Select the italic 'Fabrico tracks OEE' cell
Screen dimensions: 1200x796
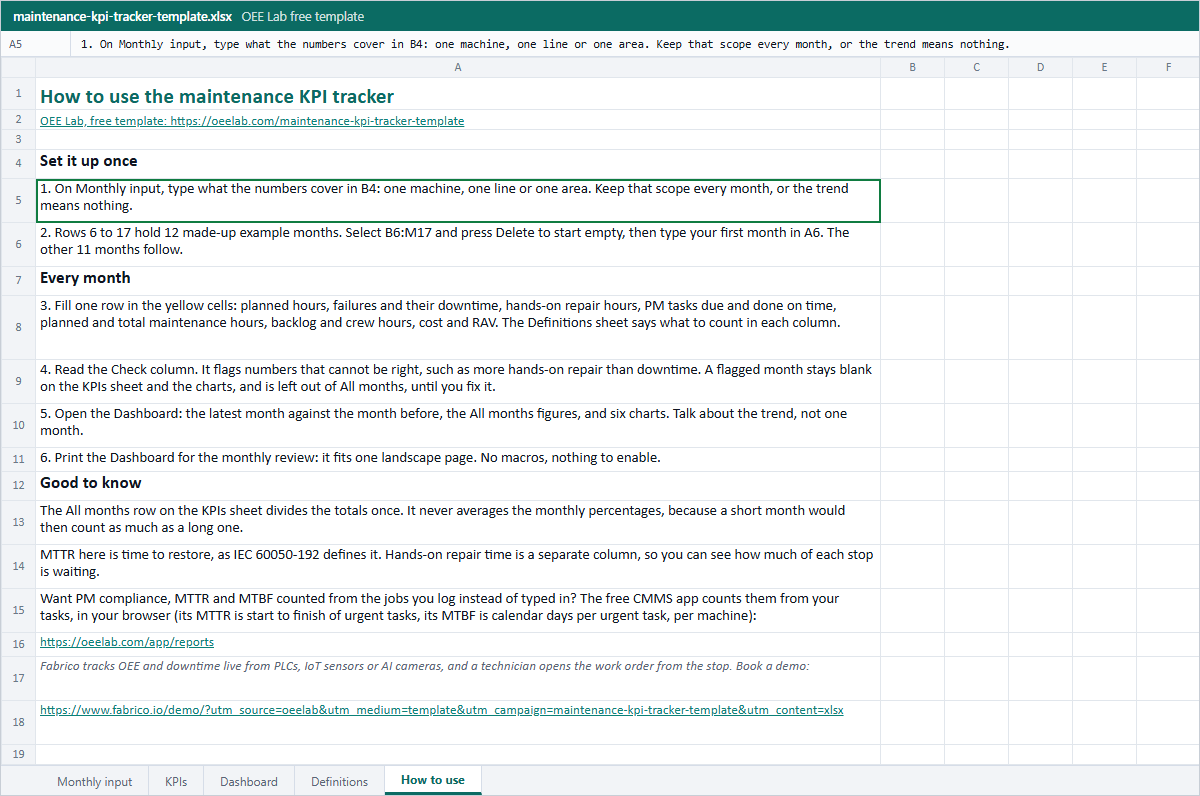pos(458,678)
